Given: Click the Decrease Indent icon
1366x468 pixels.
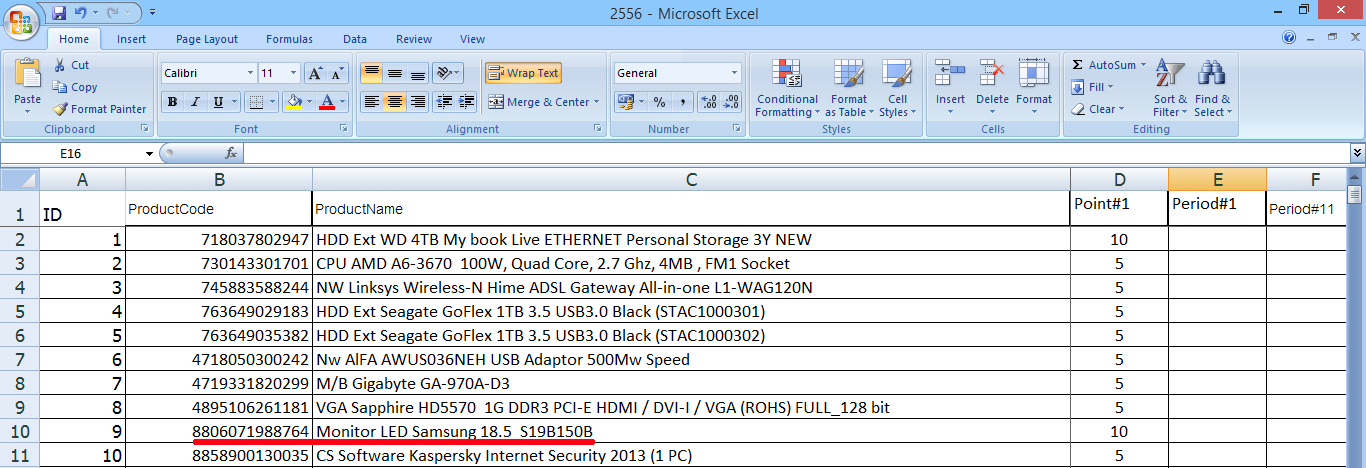Looking at the screenshot, I should tap(445, 102).
